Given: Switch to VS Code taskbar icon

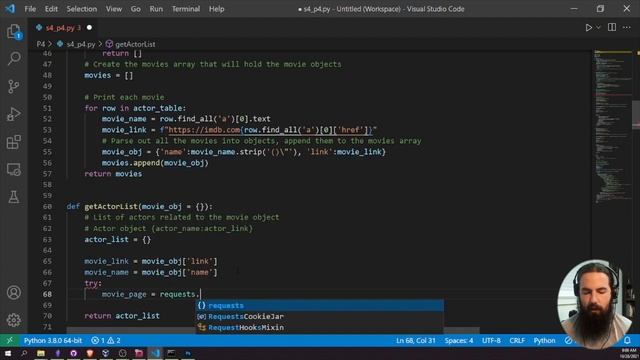Looking at the screenshot, I should click(x=155, y=353).
